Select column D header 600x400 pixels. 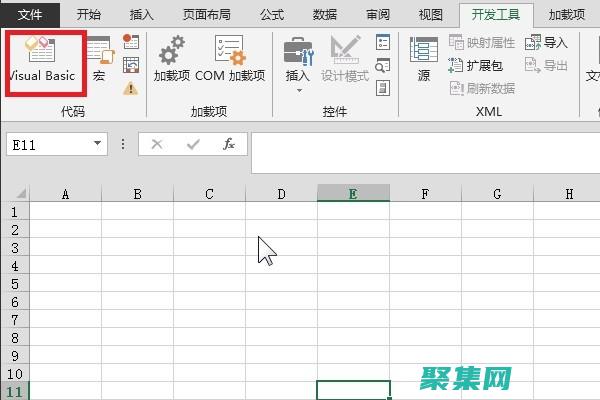coord(281,193)
